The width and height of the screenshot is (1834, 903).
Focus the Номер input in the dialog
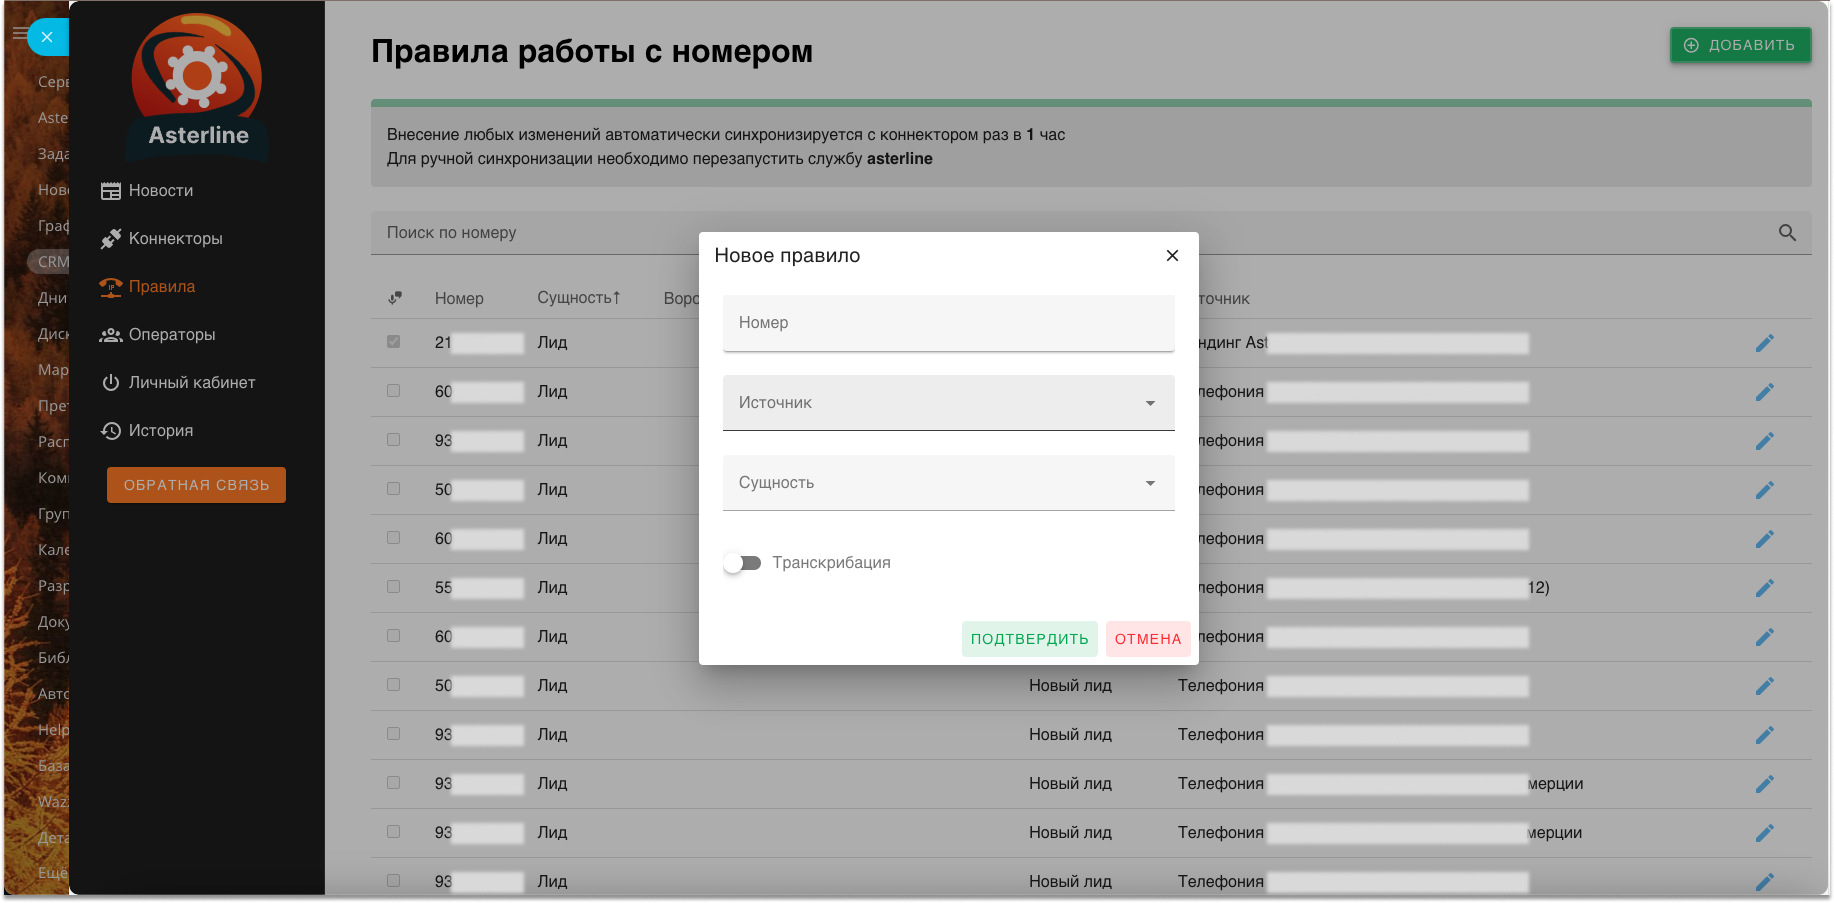(x=948, y=323)
